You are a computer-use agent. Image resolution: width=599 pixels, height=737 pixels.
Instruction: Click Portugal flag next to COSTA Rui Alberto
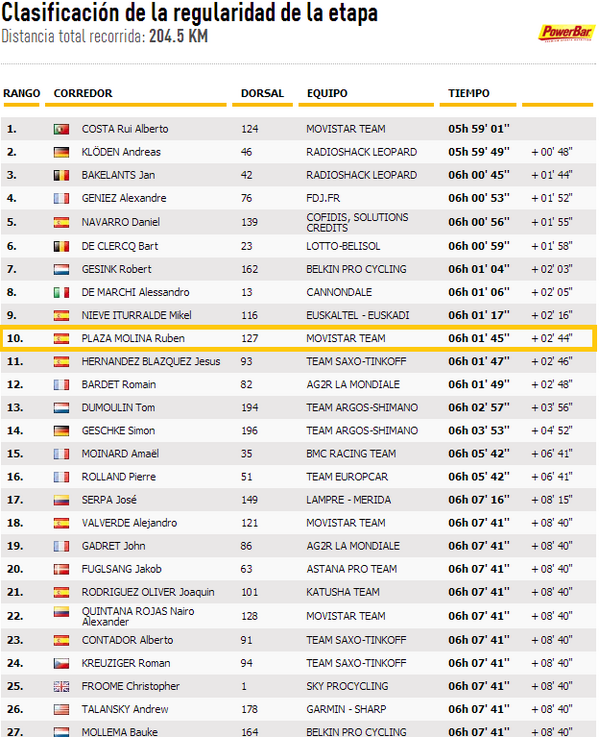click(x=61, y=129)
